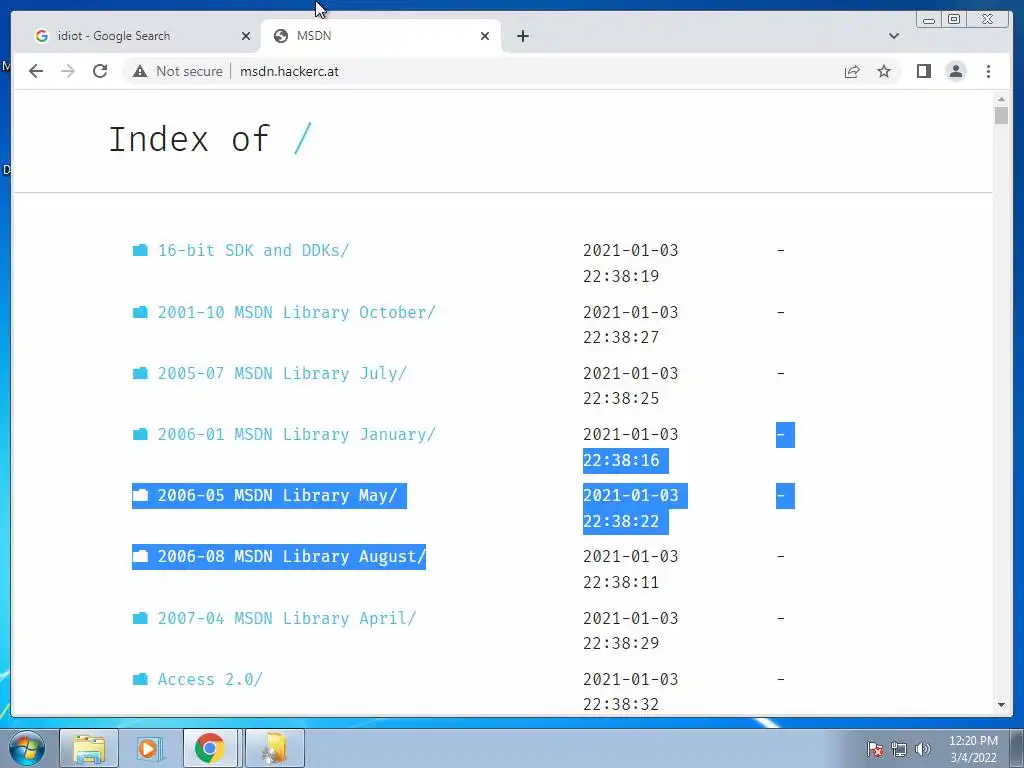Image resolution: width=1024 pixels, height=768 pixels.
Task: Click the Not secure warning icon
Action: click(140, 71)
